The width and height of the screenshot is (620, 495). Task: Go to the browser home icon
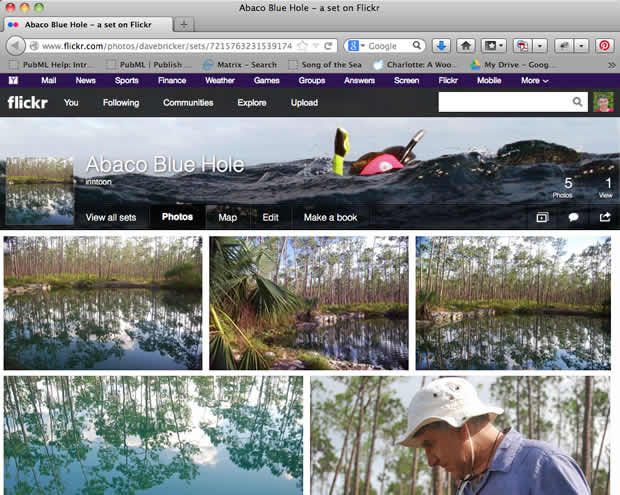pyautogui.click(x=466, y=46)
